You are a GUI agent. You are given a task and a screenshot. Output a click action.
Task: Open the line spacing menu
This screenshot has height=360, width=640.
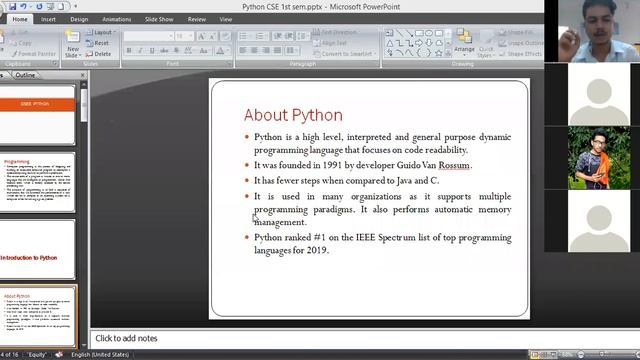[x=303, y=36]
